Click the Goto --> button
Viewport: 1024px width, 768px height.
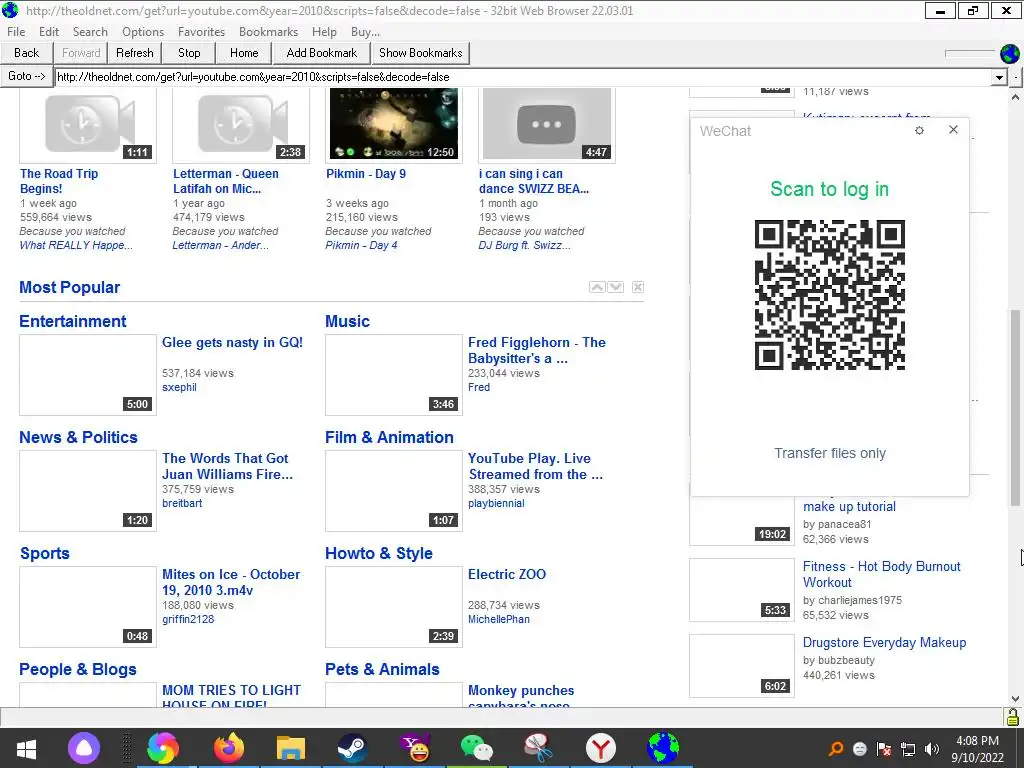[27, 76]
